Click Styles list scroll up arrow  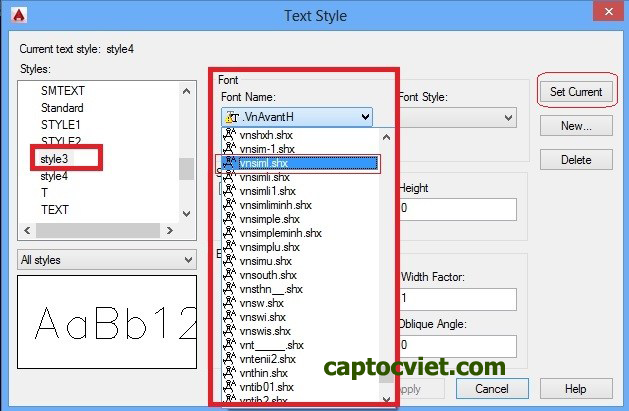point(187,91)
